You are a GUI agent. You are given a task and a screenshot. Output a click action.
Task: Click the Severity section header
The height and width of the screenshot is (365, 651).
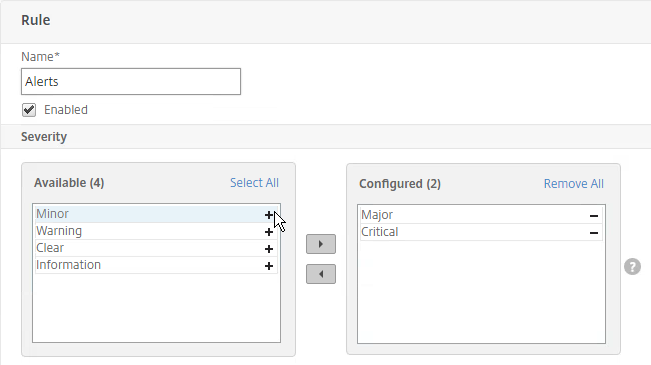coord(44,137)
